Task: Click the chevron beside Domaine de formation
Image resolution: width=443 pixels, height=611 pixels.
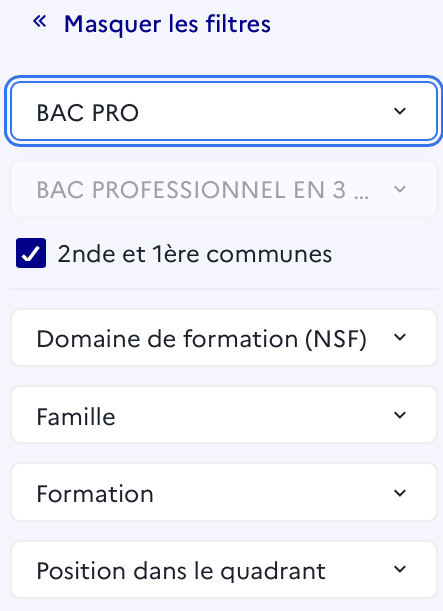Action: pos(400,337)
